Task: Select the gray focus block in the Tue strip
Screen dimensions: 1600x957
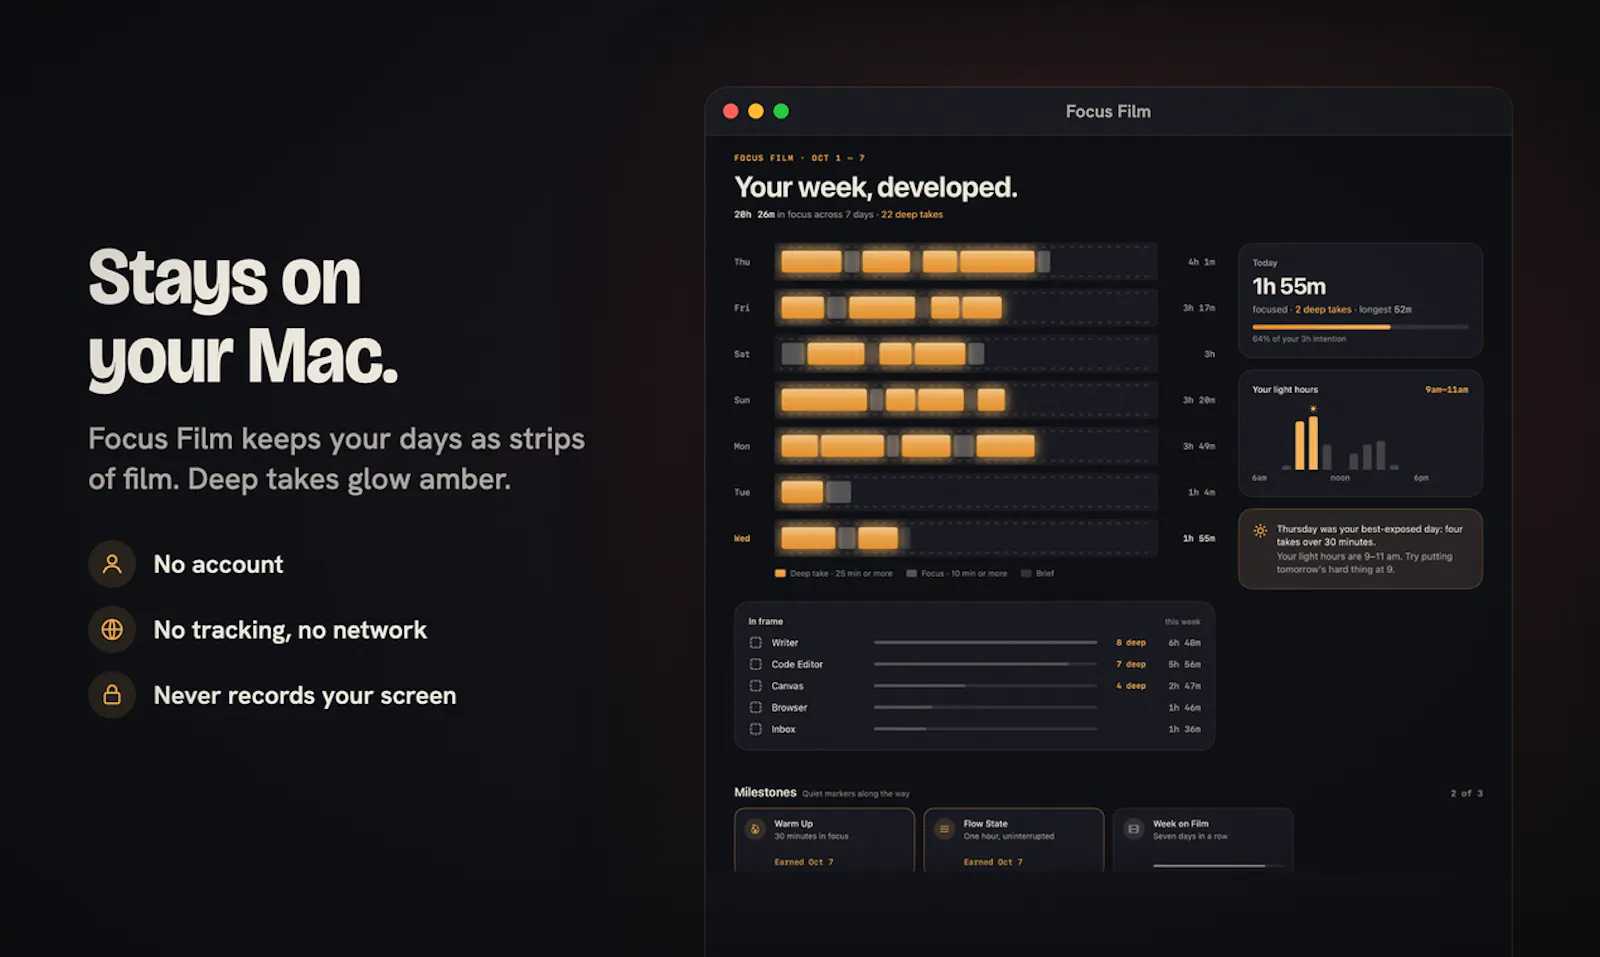Action: tap(839, 492)
